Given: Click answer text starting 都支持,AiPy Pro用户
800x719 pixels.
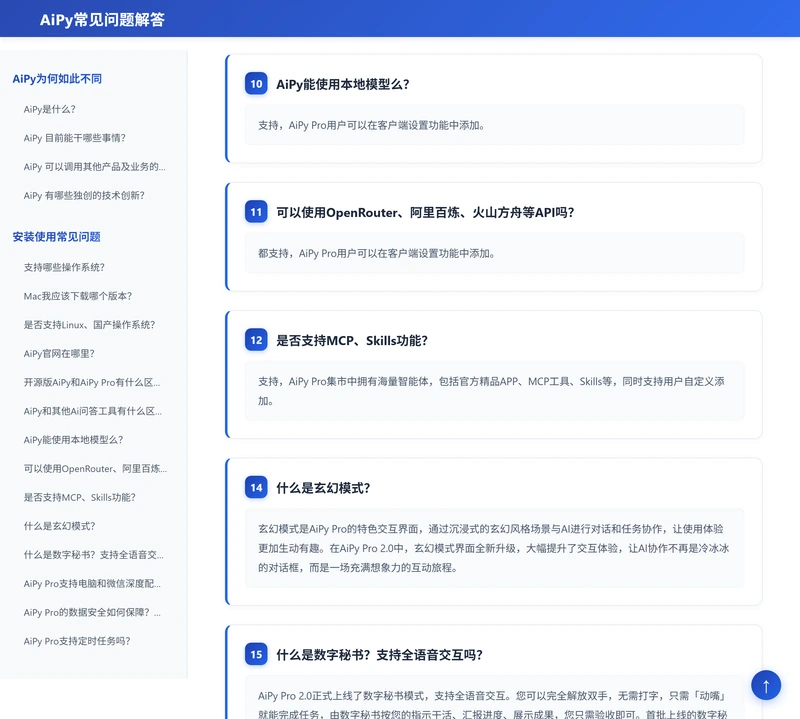Looking at the screenshot, I should click(377, 254).
